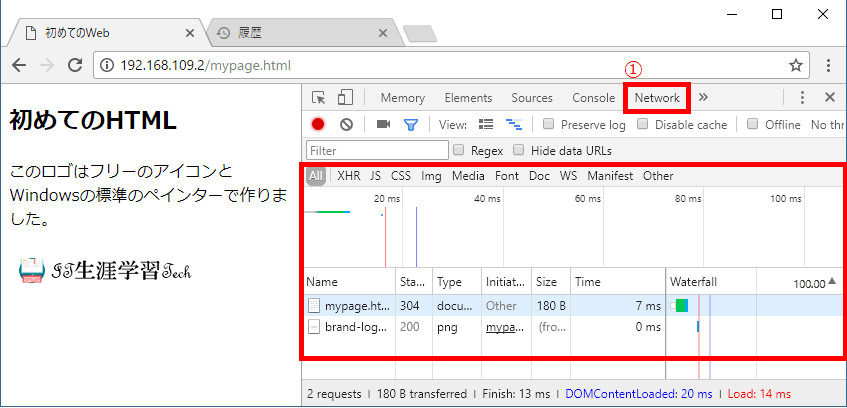Sort by the Type column header

click(457, 282)
